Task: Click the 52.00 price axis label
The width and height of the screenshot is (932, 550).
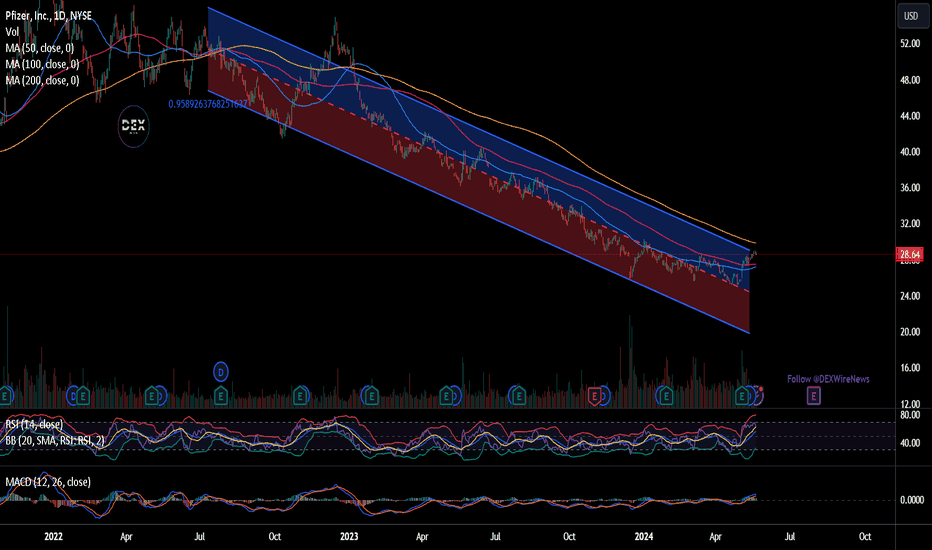Action: (x=910, y=43)
